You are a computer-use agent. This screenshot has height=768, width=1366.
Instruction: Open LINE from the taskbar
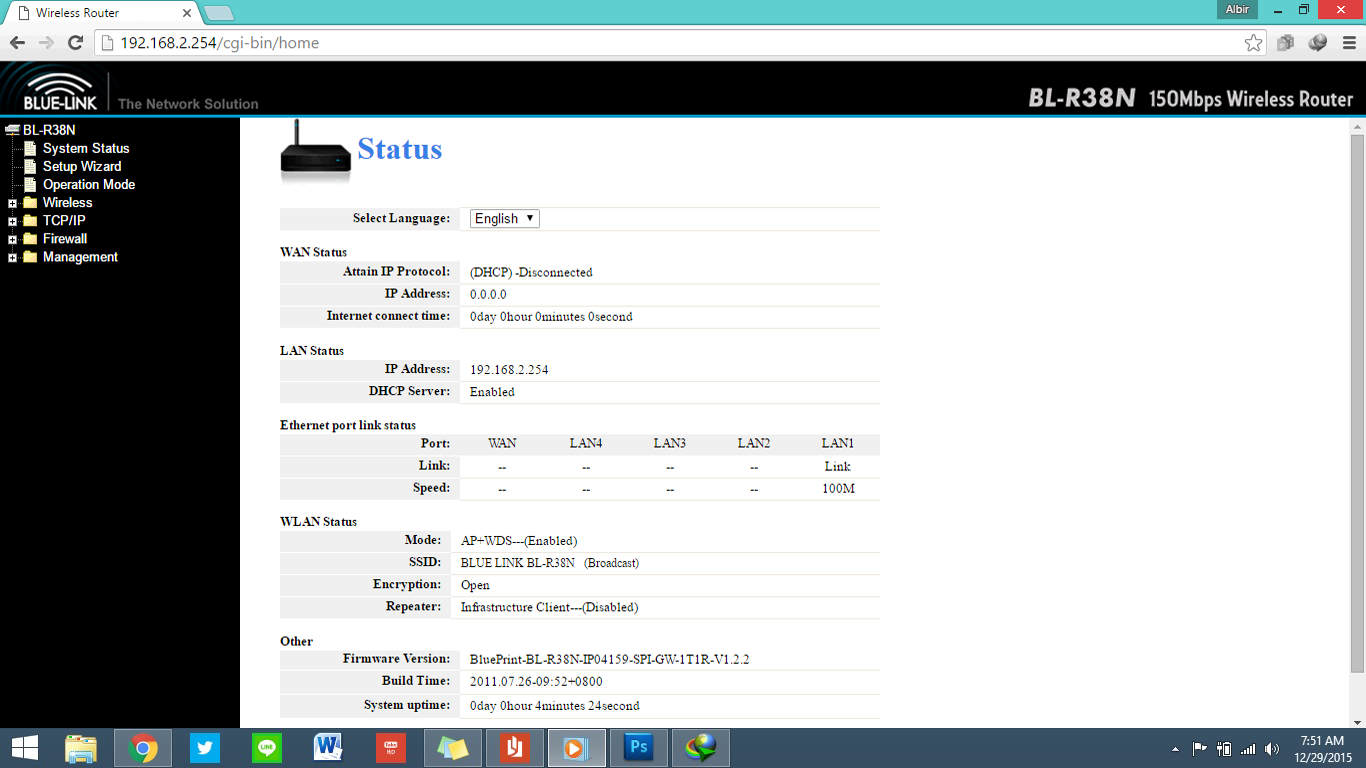(267, 748)
